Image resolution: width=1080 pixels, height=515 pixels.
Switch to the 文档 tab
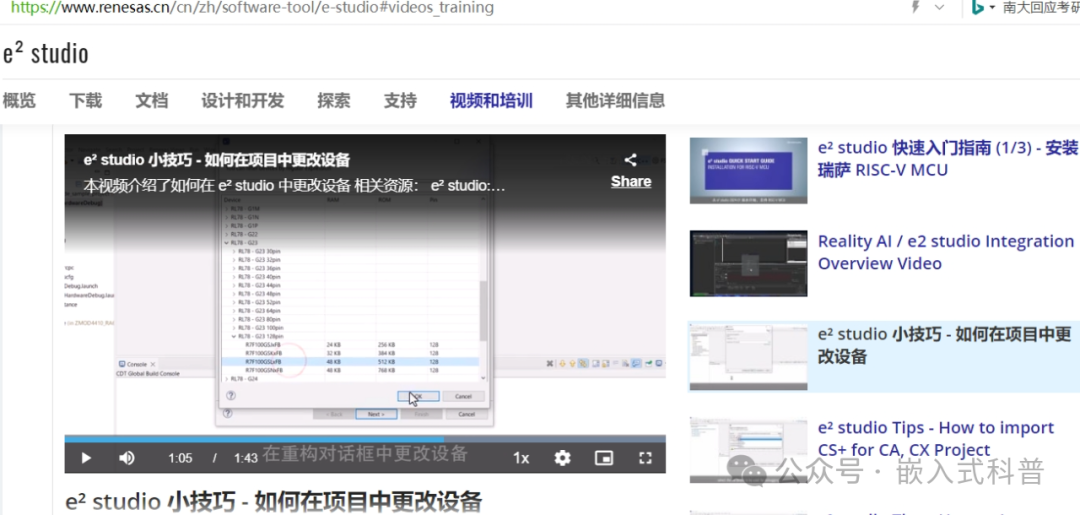(x=152, y=101)
